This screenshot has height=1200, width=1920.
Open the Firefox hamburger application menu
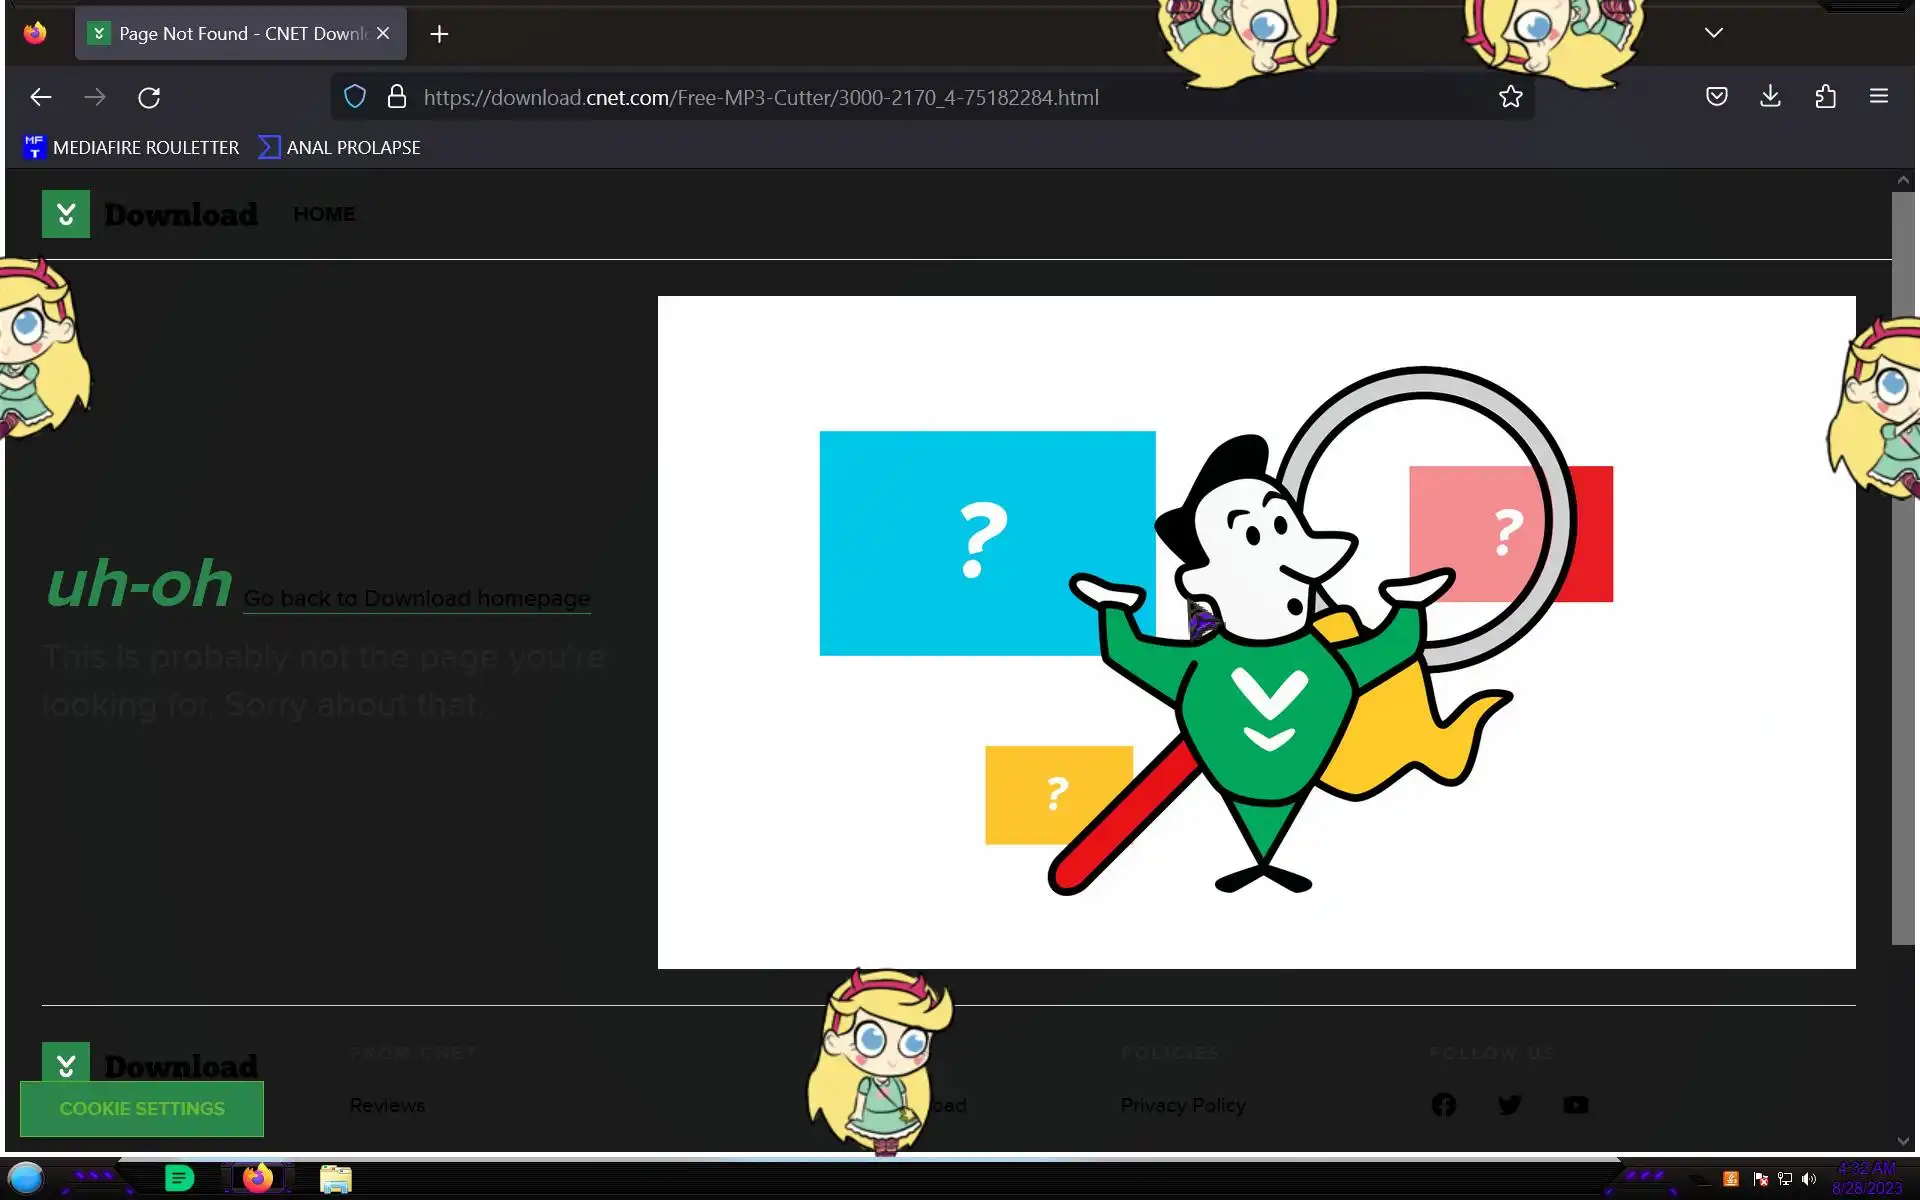(1878, 97)
